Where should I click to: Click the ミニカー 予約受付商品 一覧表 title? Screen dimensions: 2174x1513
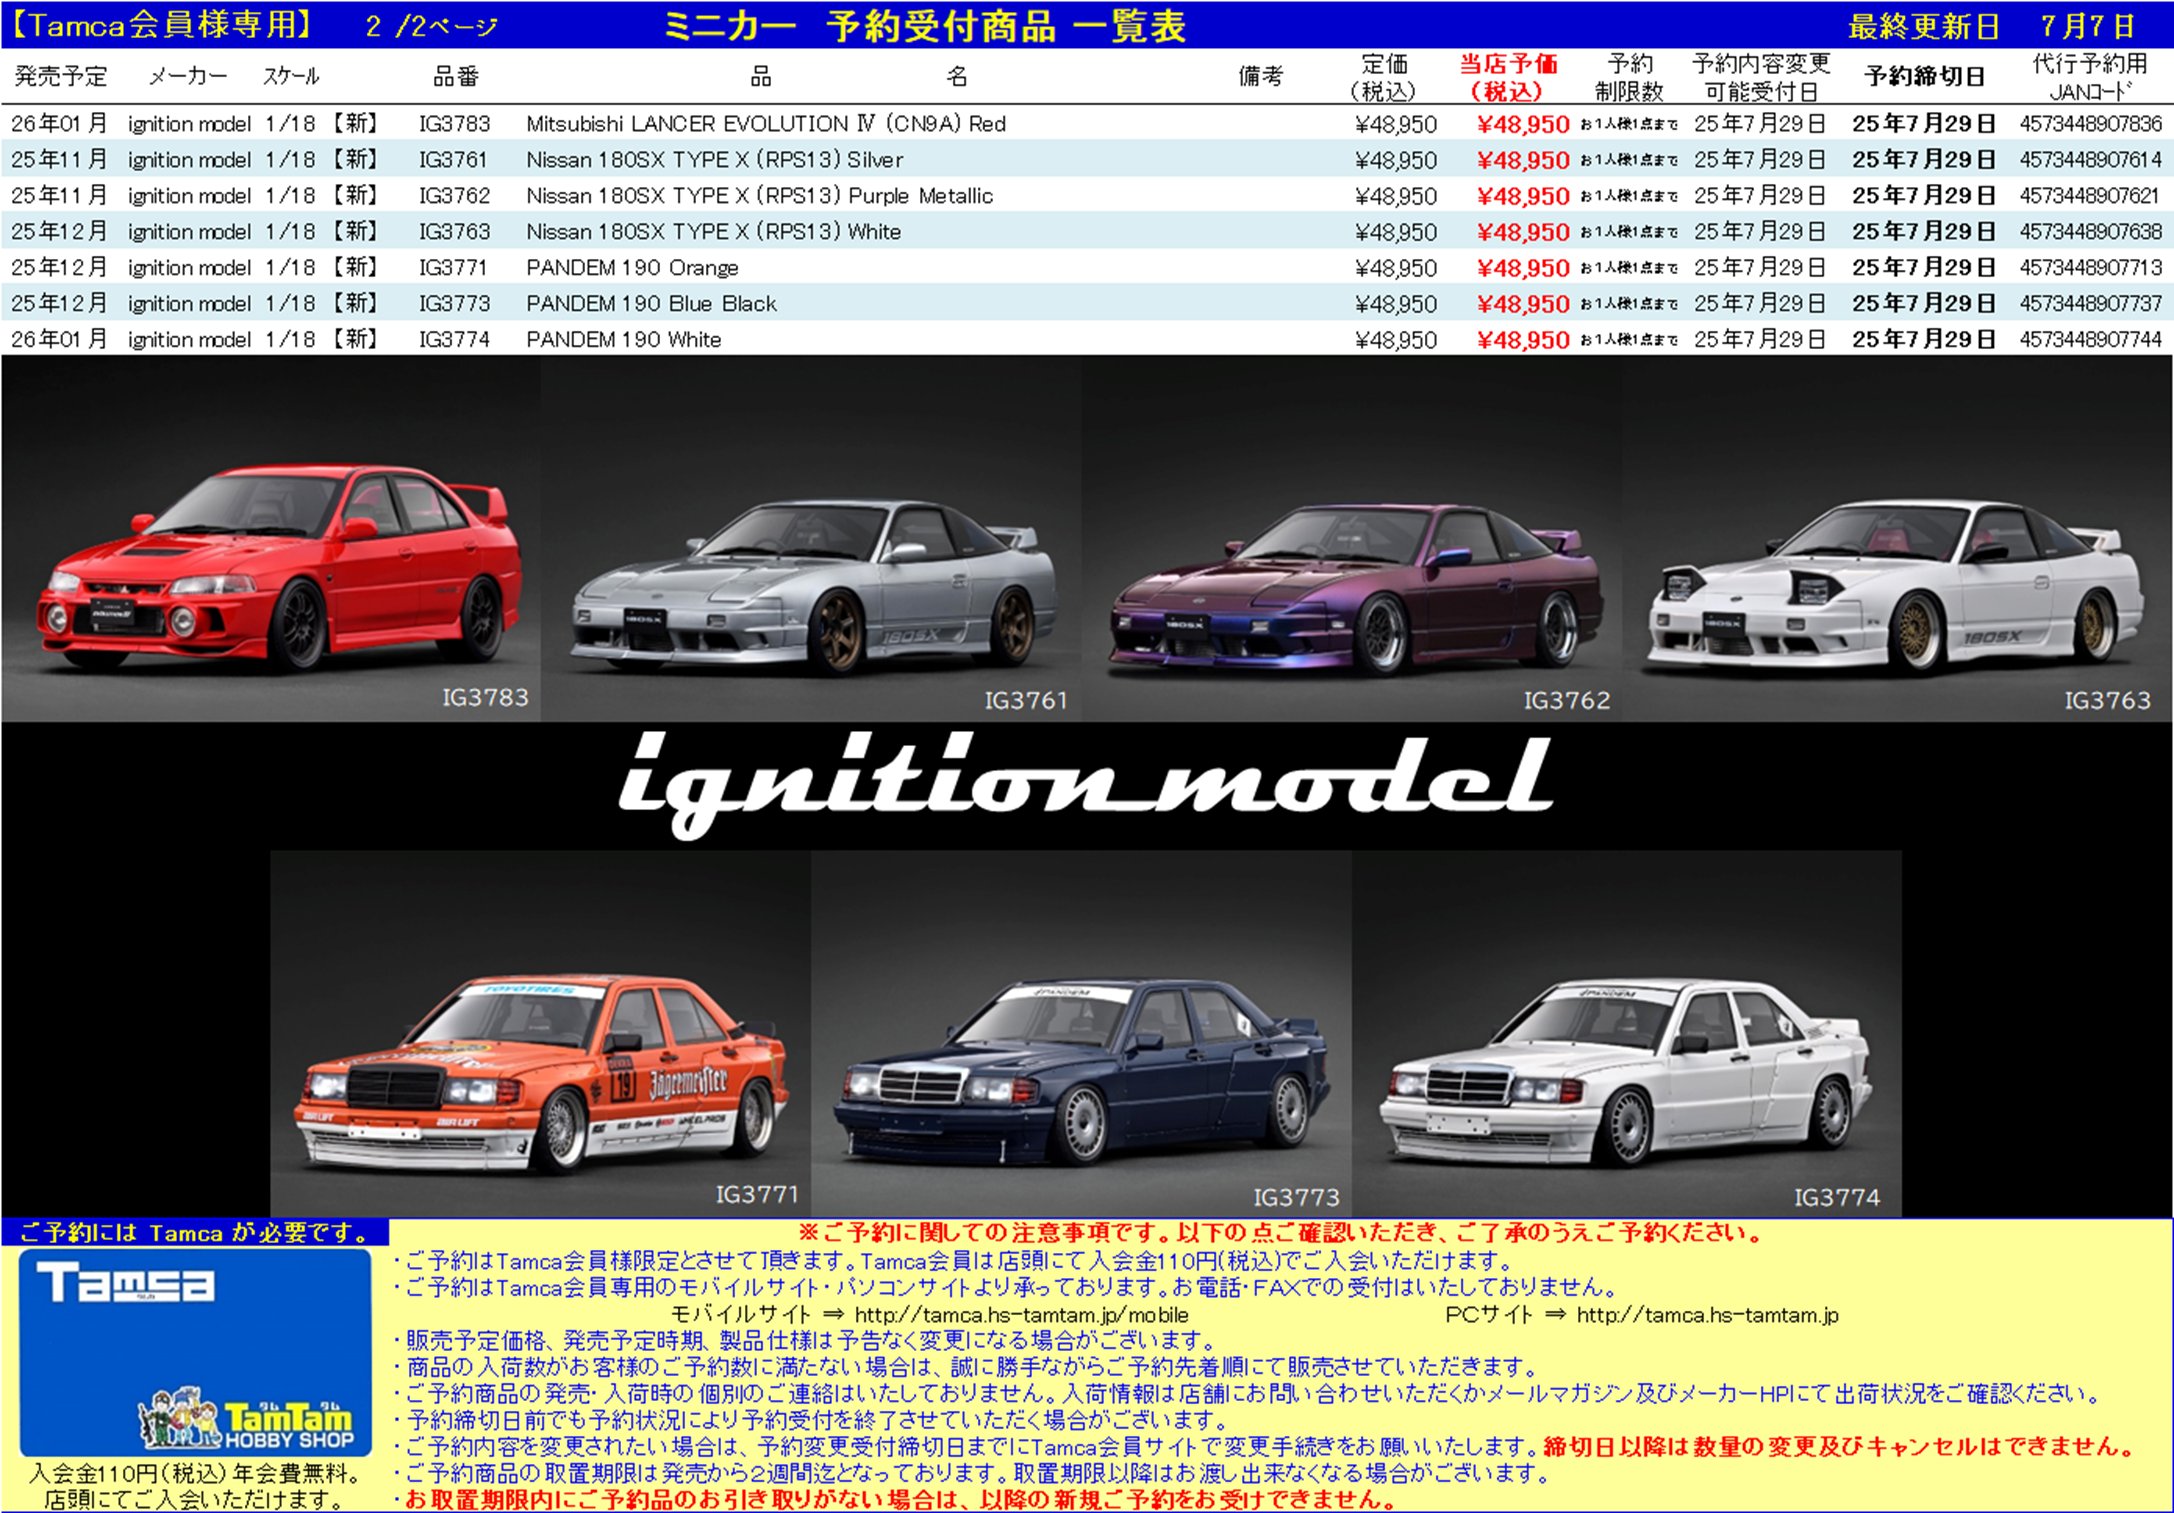[x=925, y=26]
